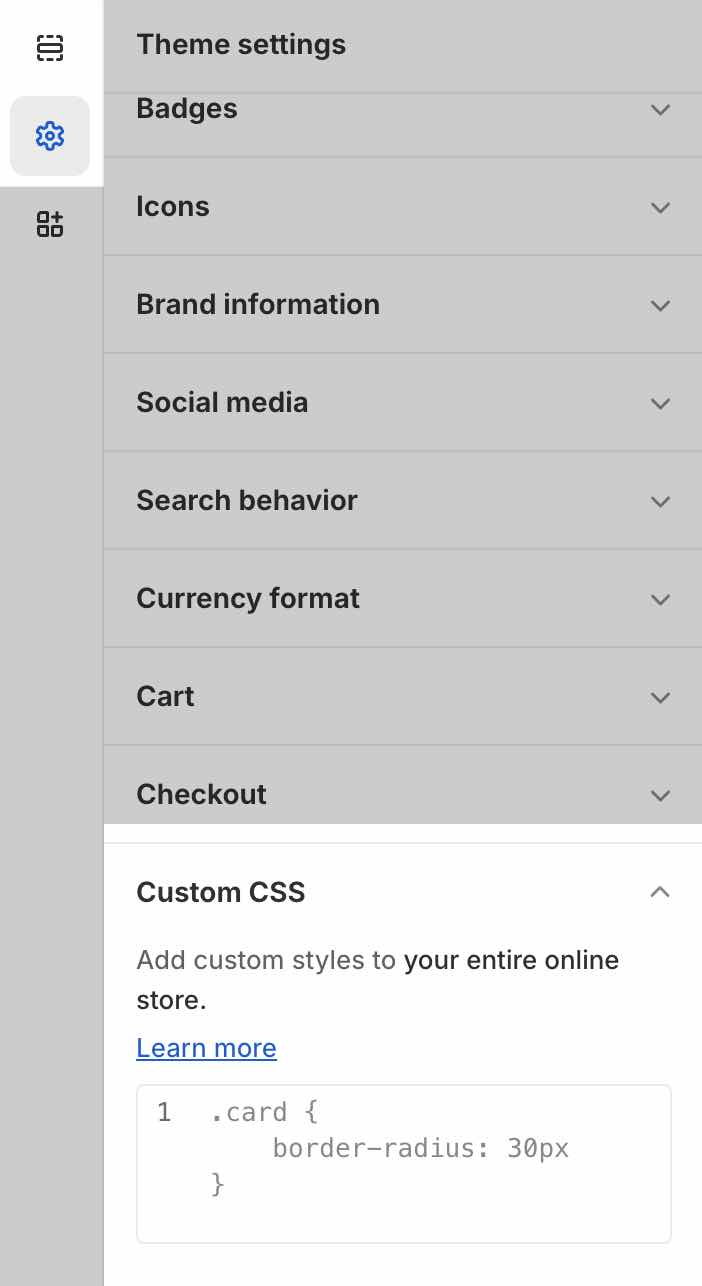Collapse the Custom CSS section
Image resolution: width=702 pixels, height=1286 pixels.
(660, 892)
